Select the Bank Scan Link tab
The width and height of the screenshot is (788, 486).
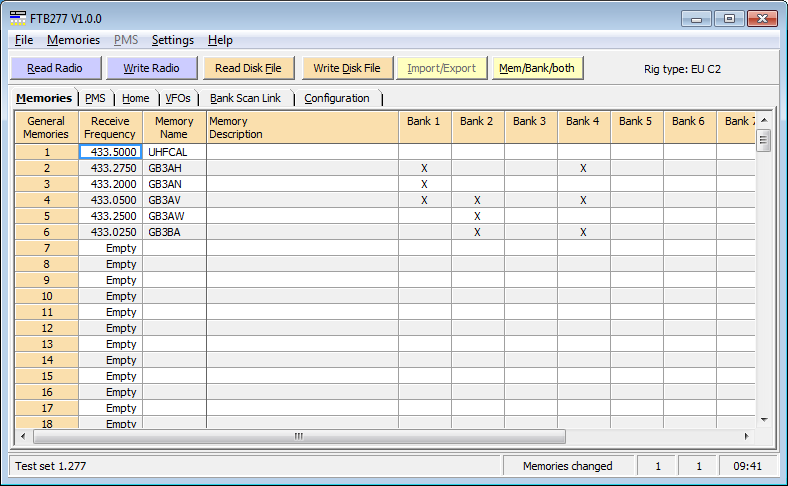pos(245,98)
